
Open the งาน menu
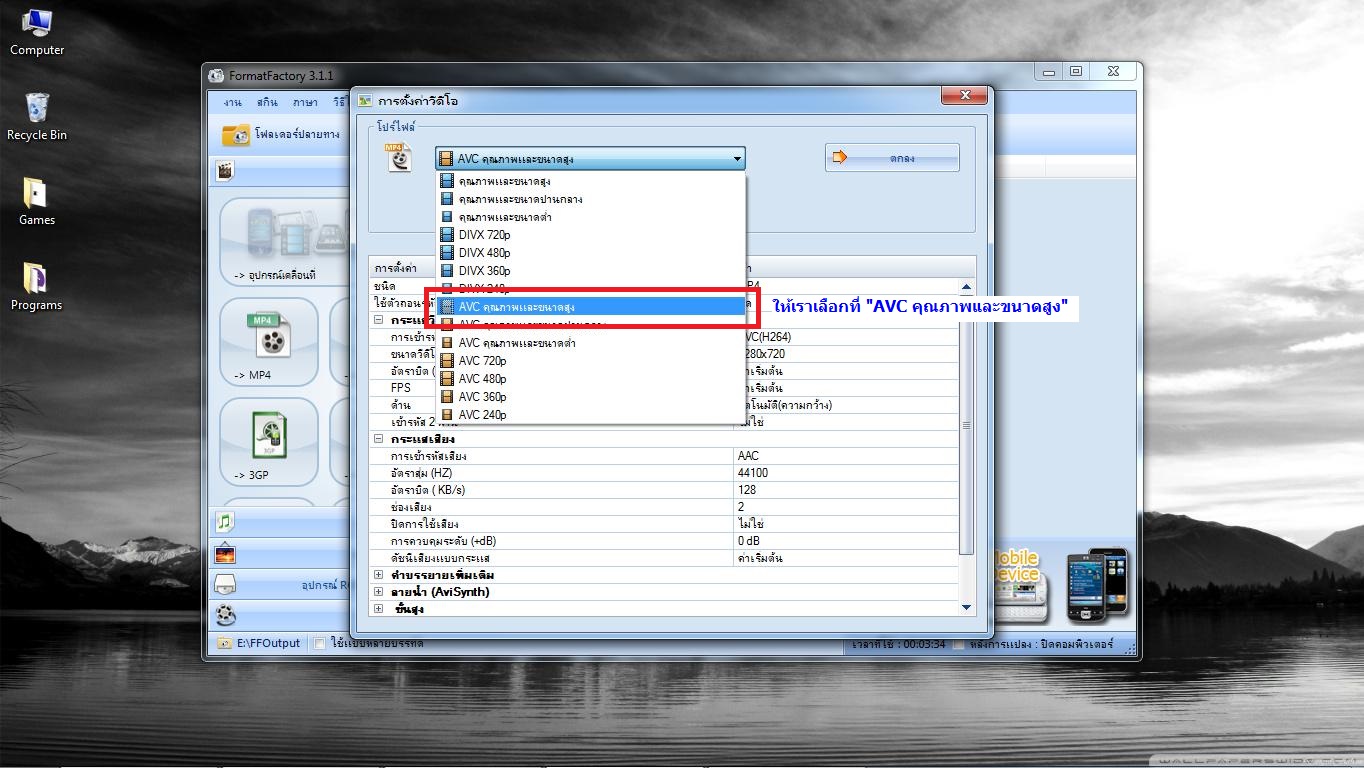click(x=232, y=102)
